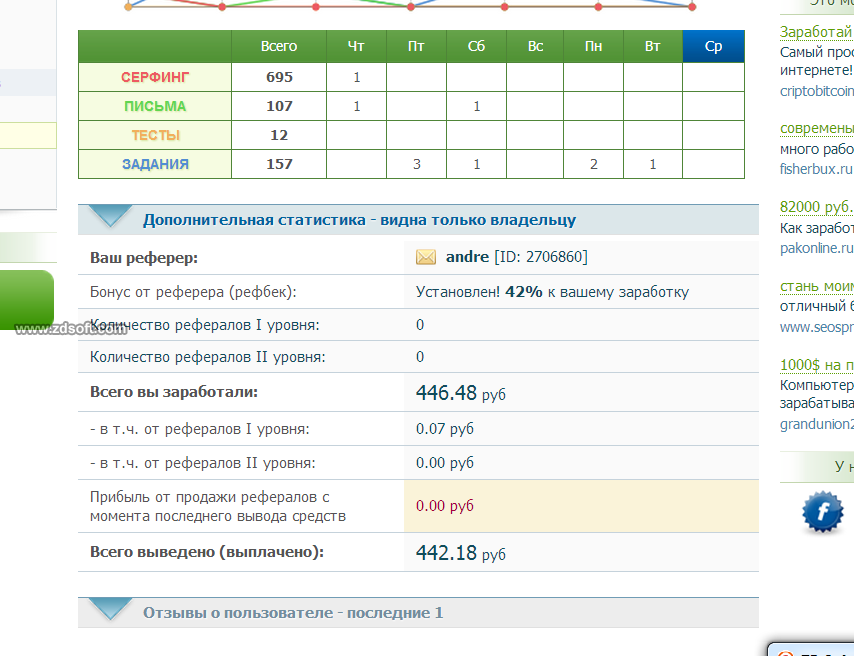Click the envelope icon next to andre

pos(426,258)
